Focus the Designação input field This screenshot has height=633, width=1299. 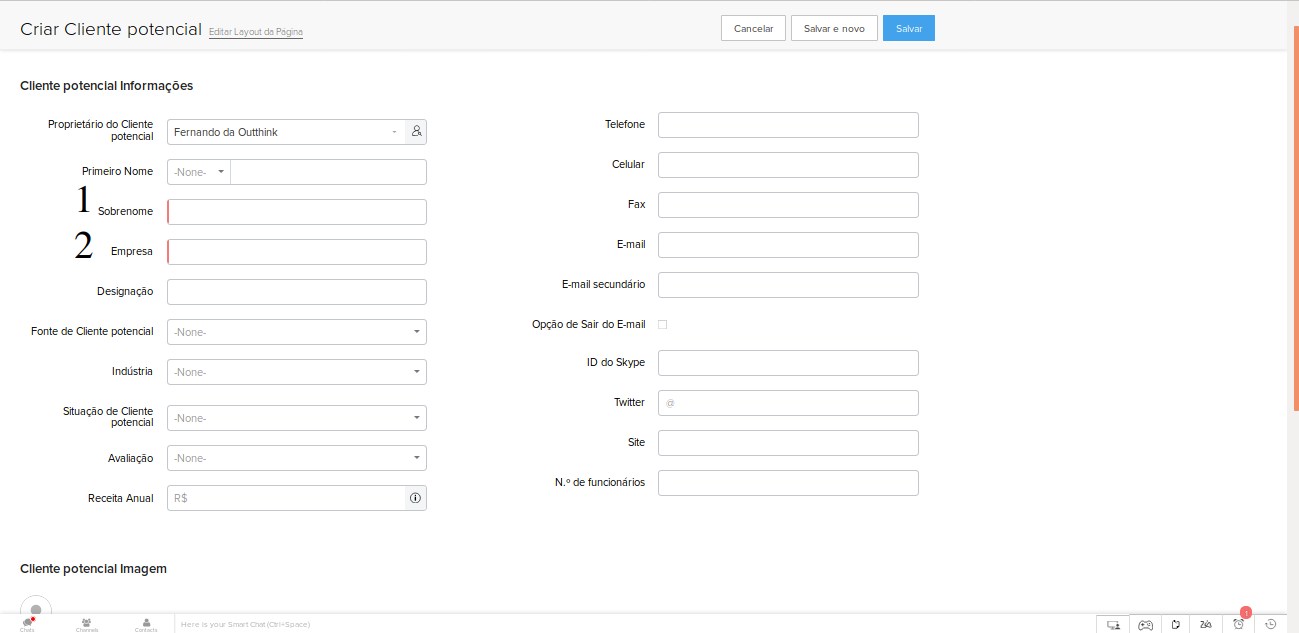coord(297,292)
